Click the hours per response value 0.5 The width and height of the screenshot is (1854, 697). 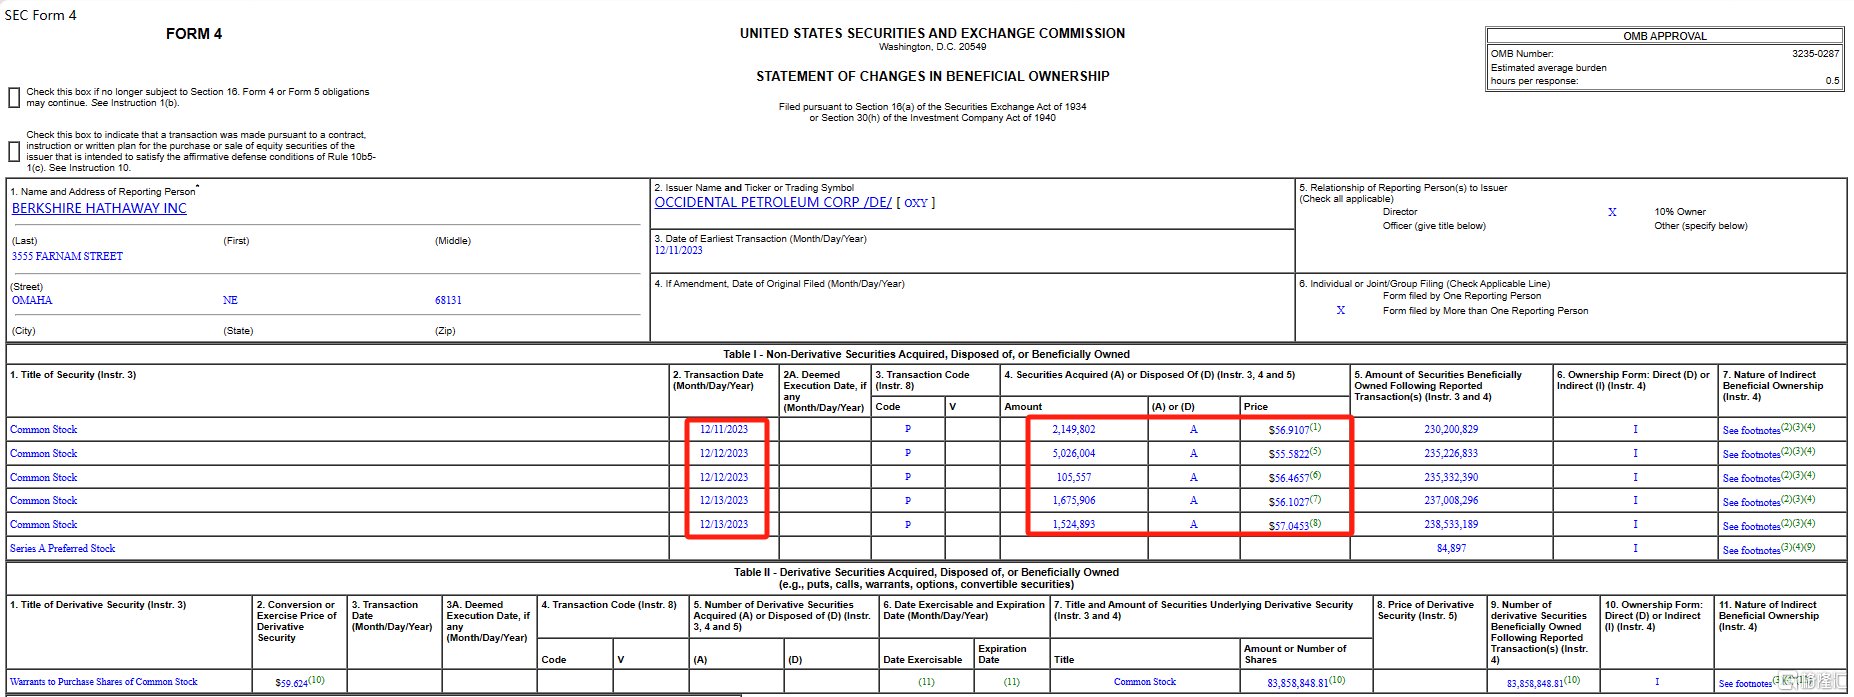pos(1832,81)
